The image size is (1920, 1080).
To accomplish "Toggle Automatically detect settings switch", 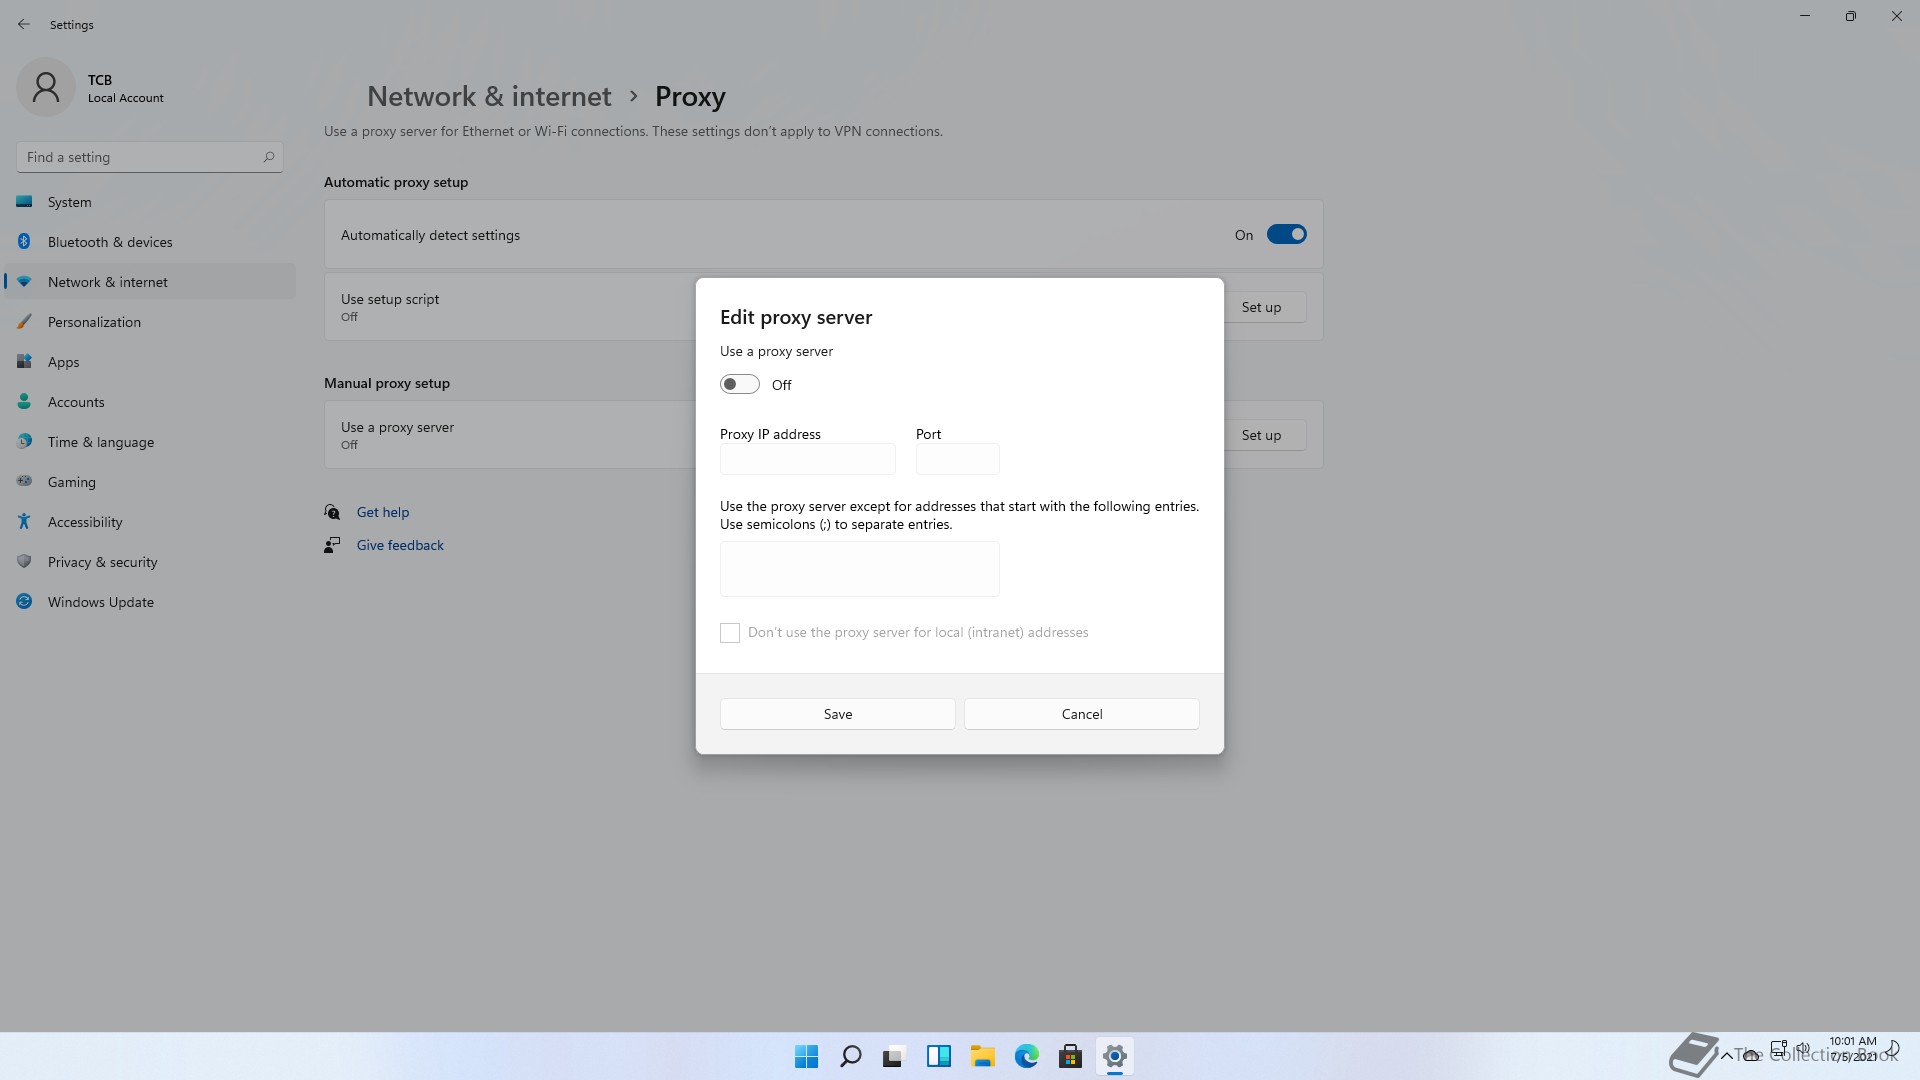I will point(1286,235).
